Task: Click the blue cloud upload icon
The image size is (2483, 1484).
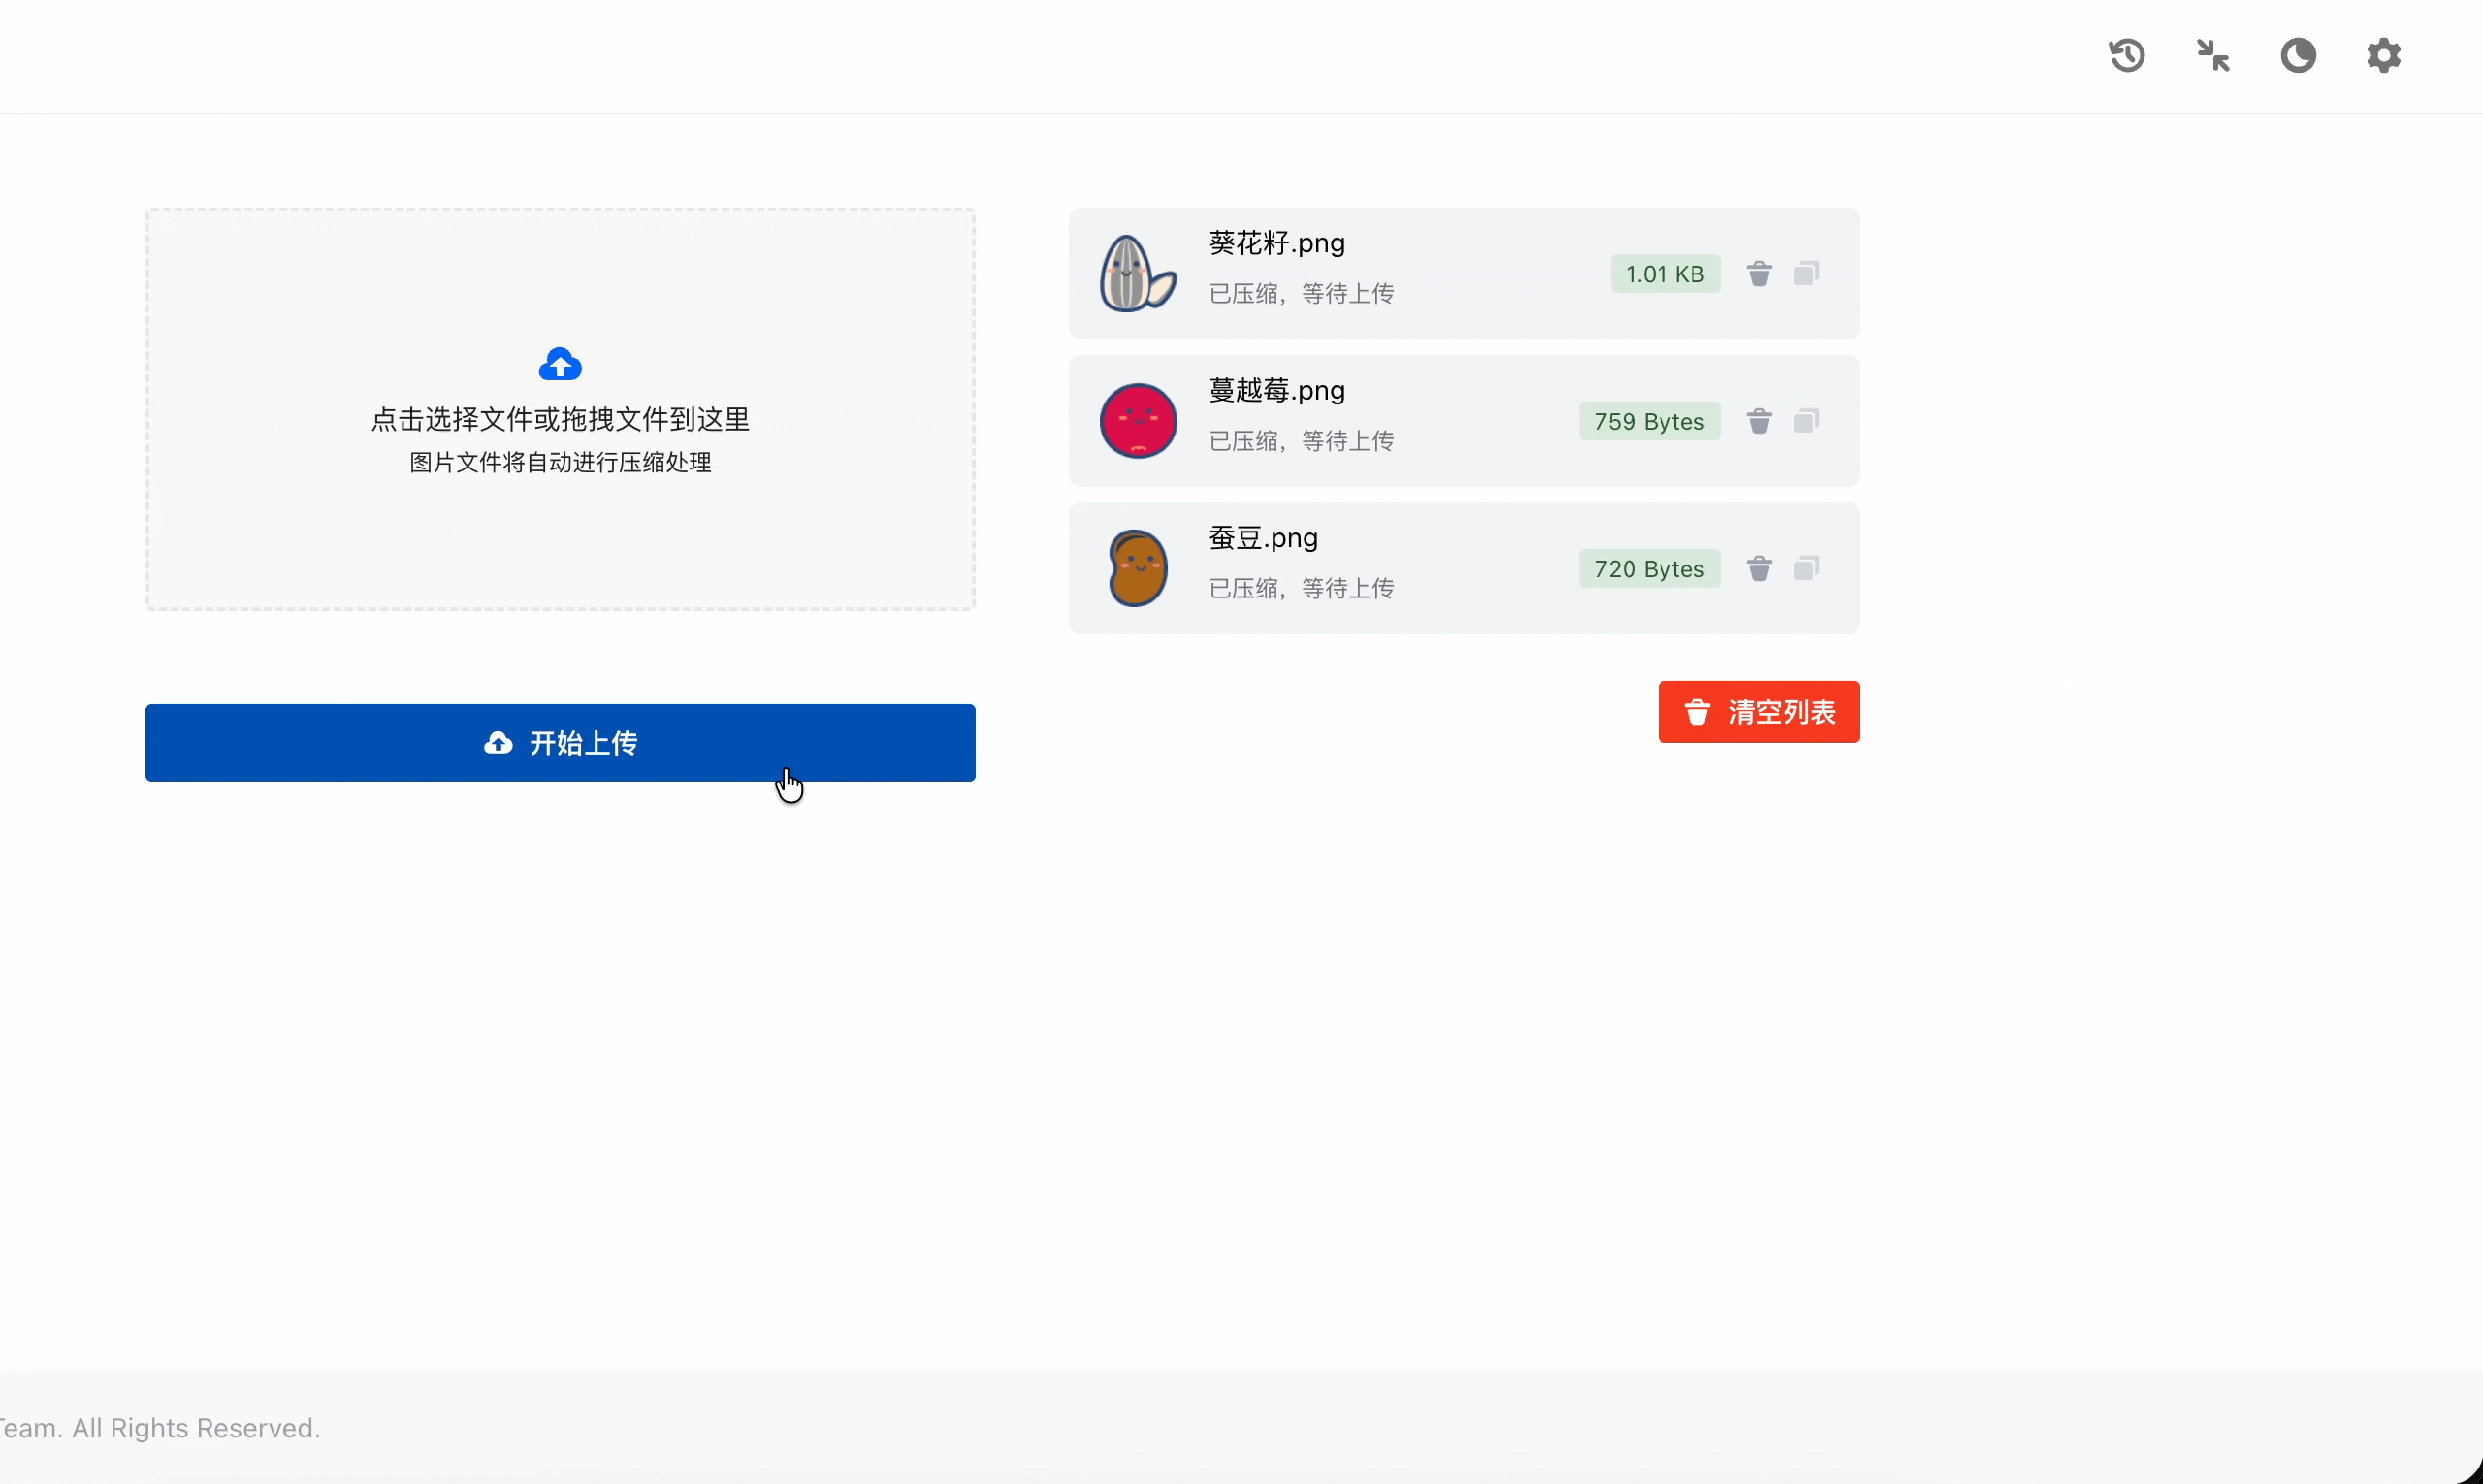Action: tap(560, 365)
